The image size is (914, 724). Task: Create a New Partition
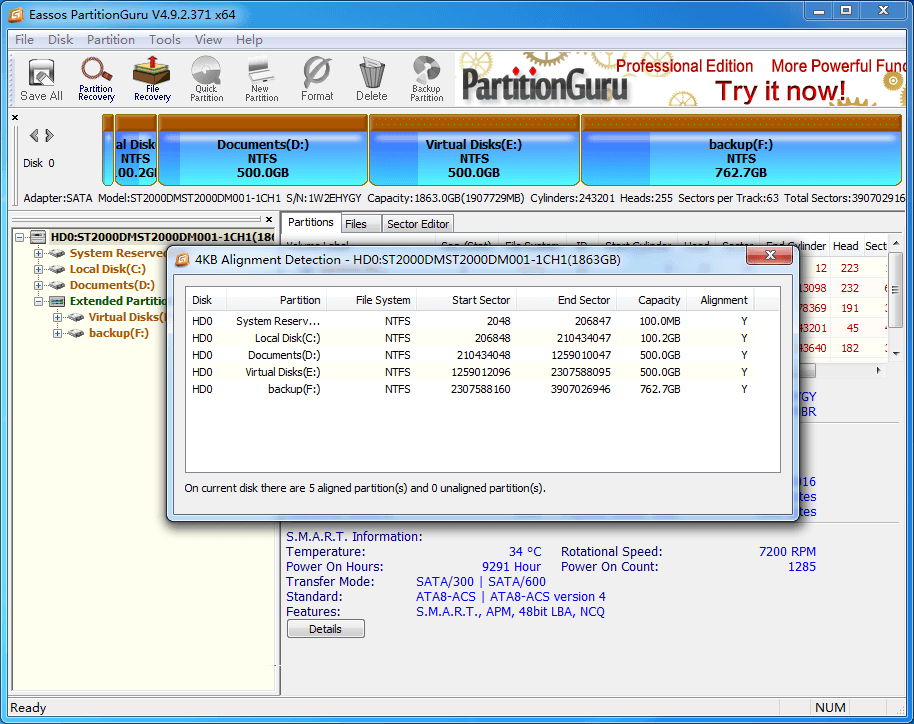(261, 79)
